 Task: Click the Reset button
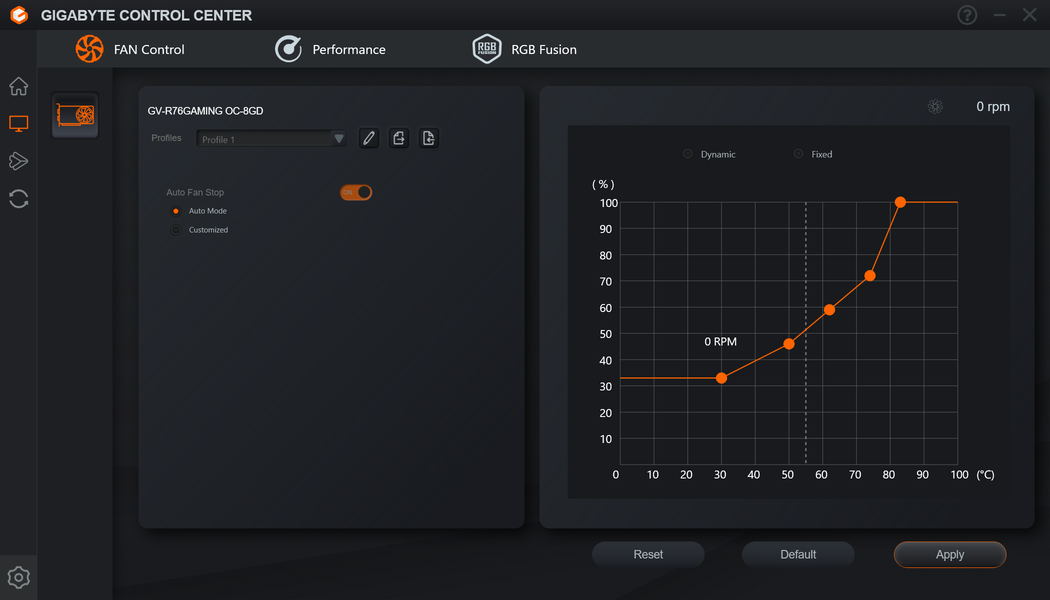click(x=648, y=554)
